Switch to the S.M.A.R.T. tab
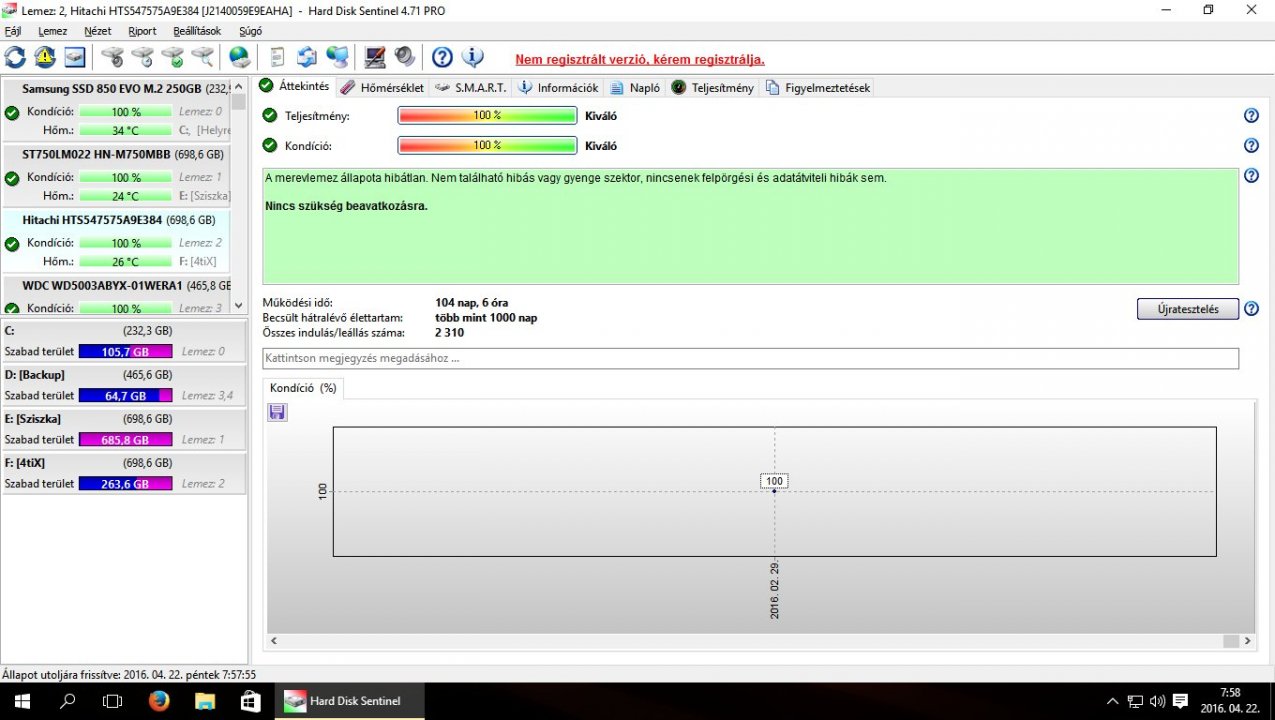This screenshot has height=720, width=1275. (471, 87)
